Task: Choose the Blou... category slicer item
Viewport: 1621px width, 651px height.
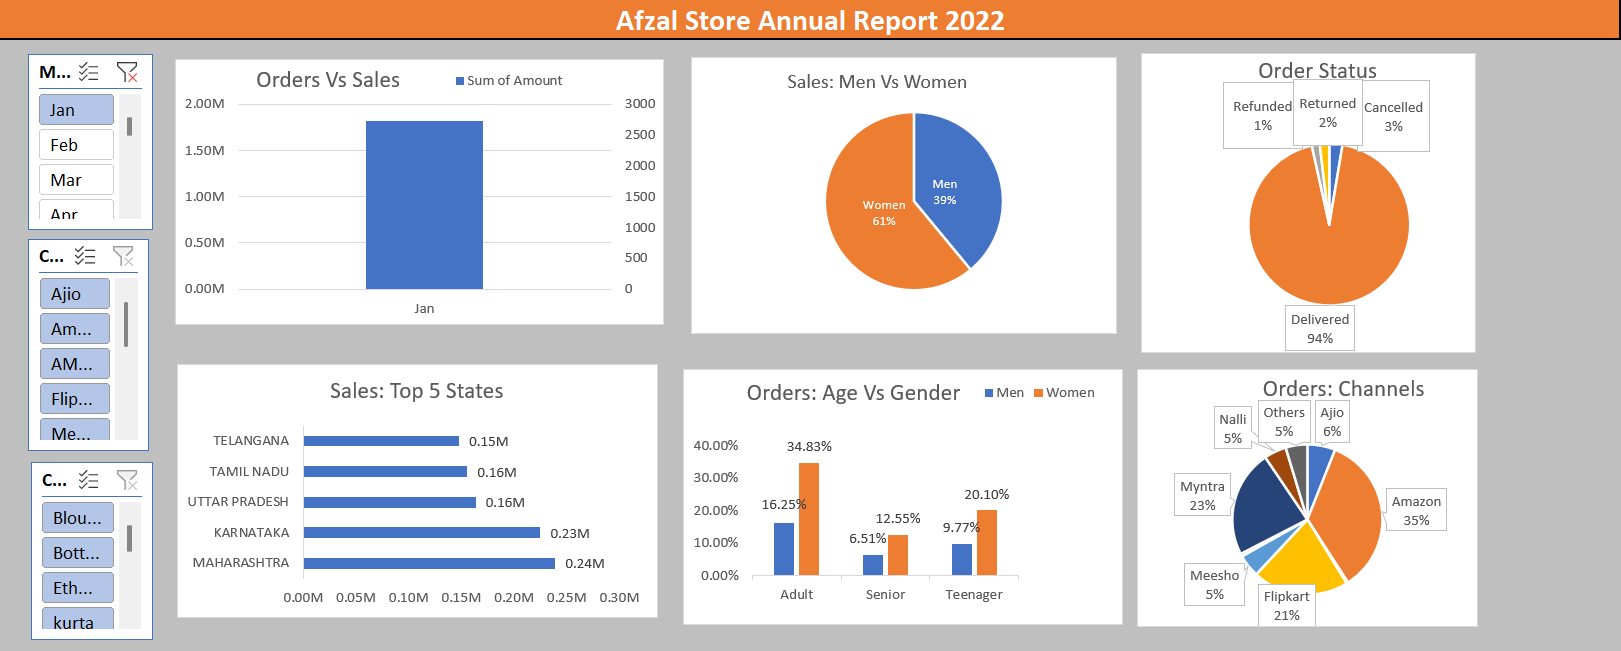Action: [x=77, y=518]
